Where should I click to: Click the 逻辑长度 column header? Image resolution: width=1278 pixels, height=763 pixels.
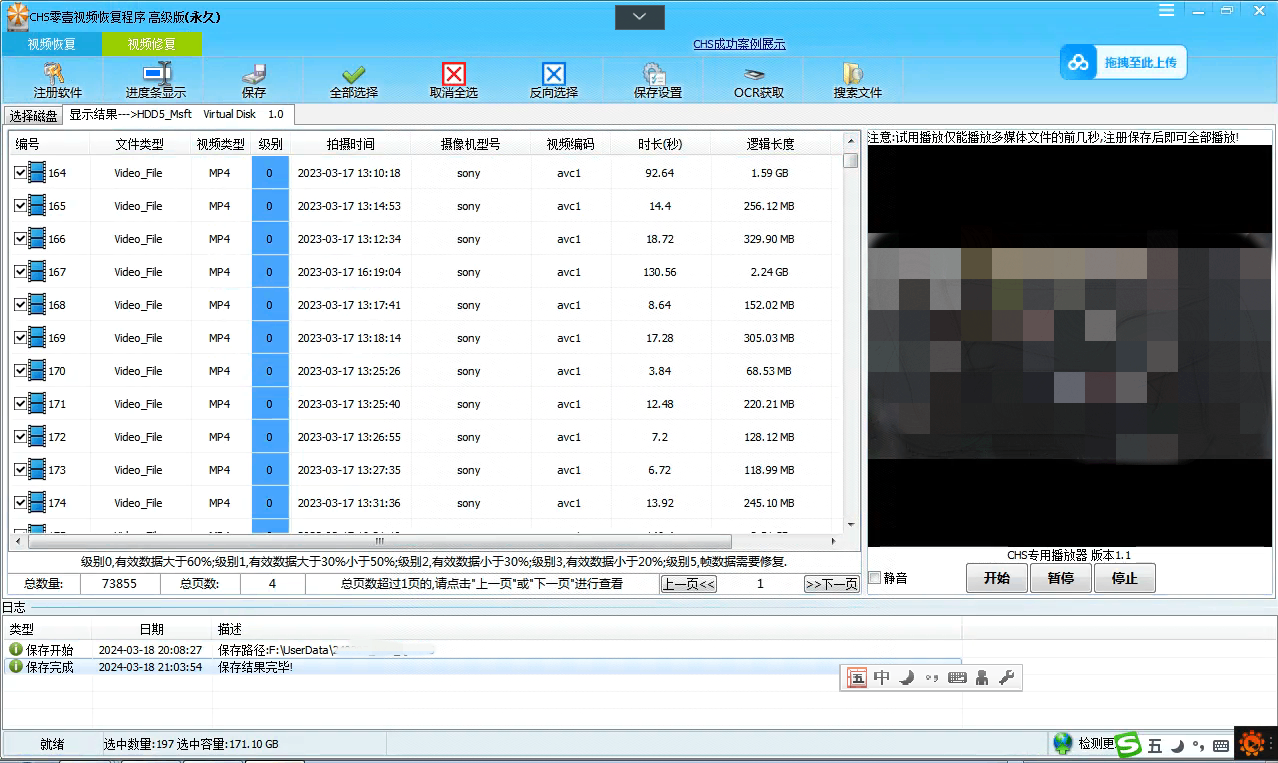pos(770,144)
